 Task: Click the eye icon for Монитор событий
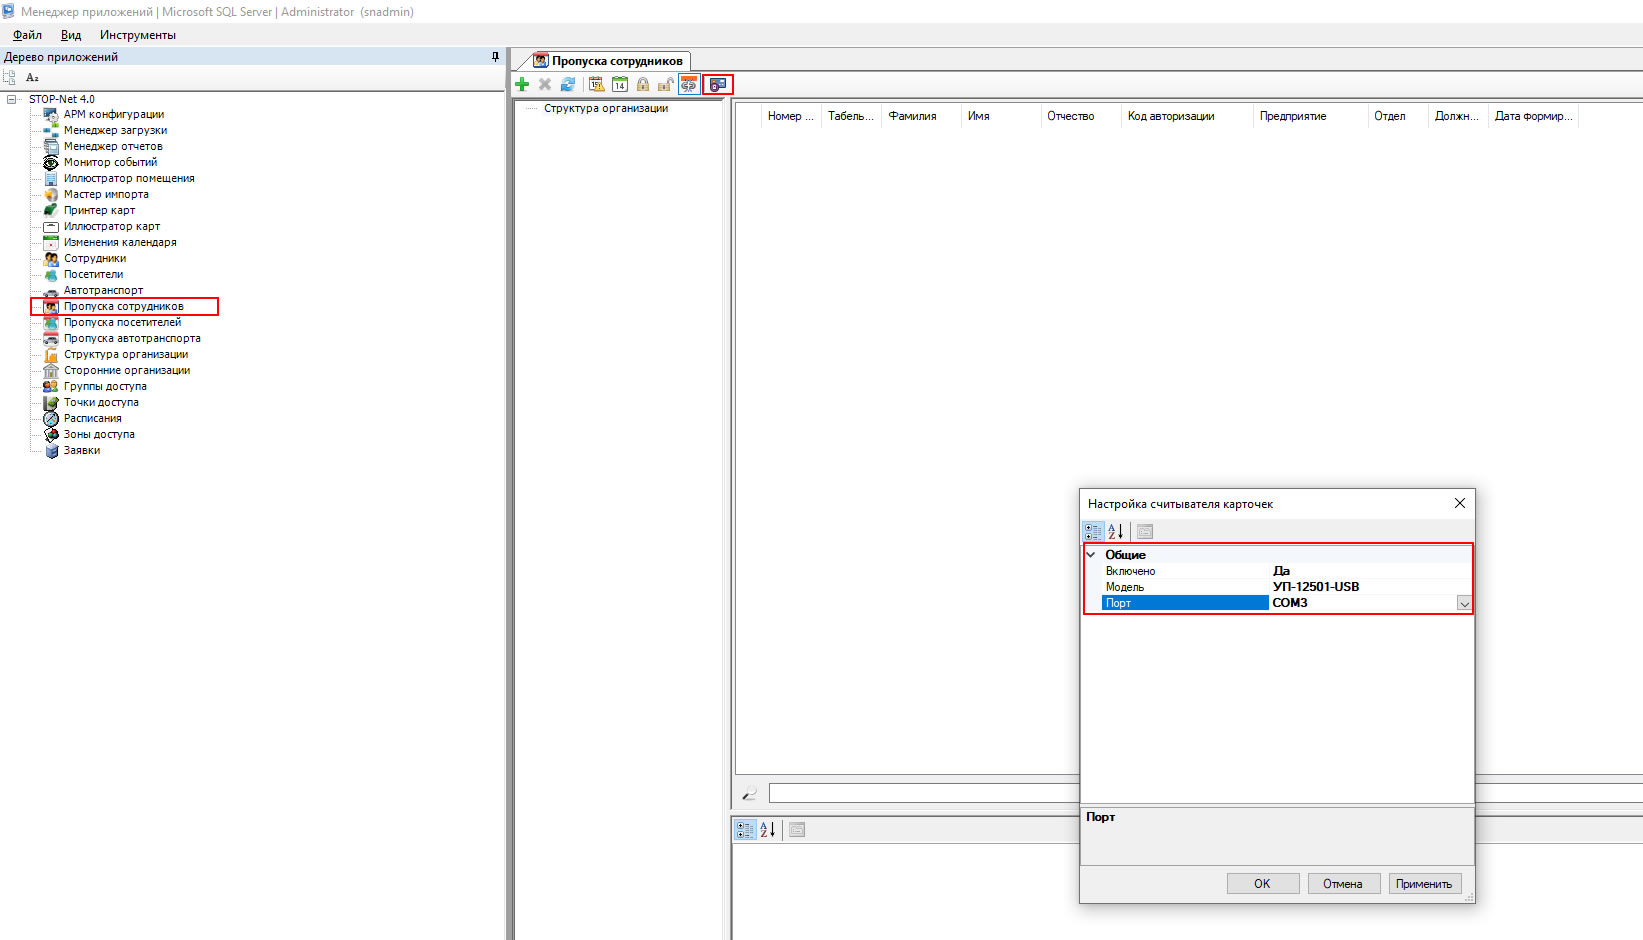point(51,162)
